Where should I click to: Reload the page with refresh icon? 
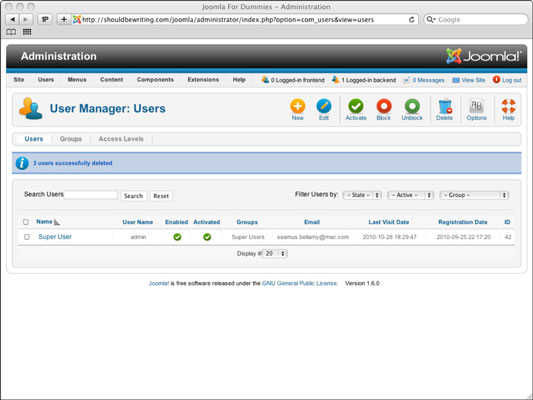click(411, 20)
